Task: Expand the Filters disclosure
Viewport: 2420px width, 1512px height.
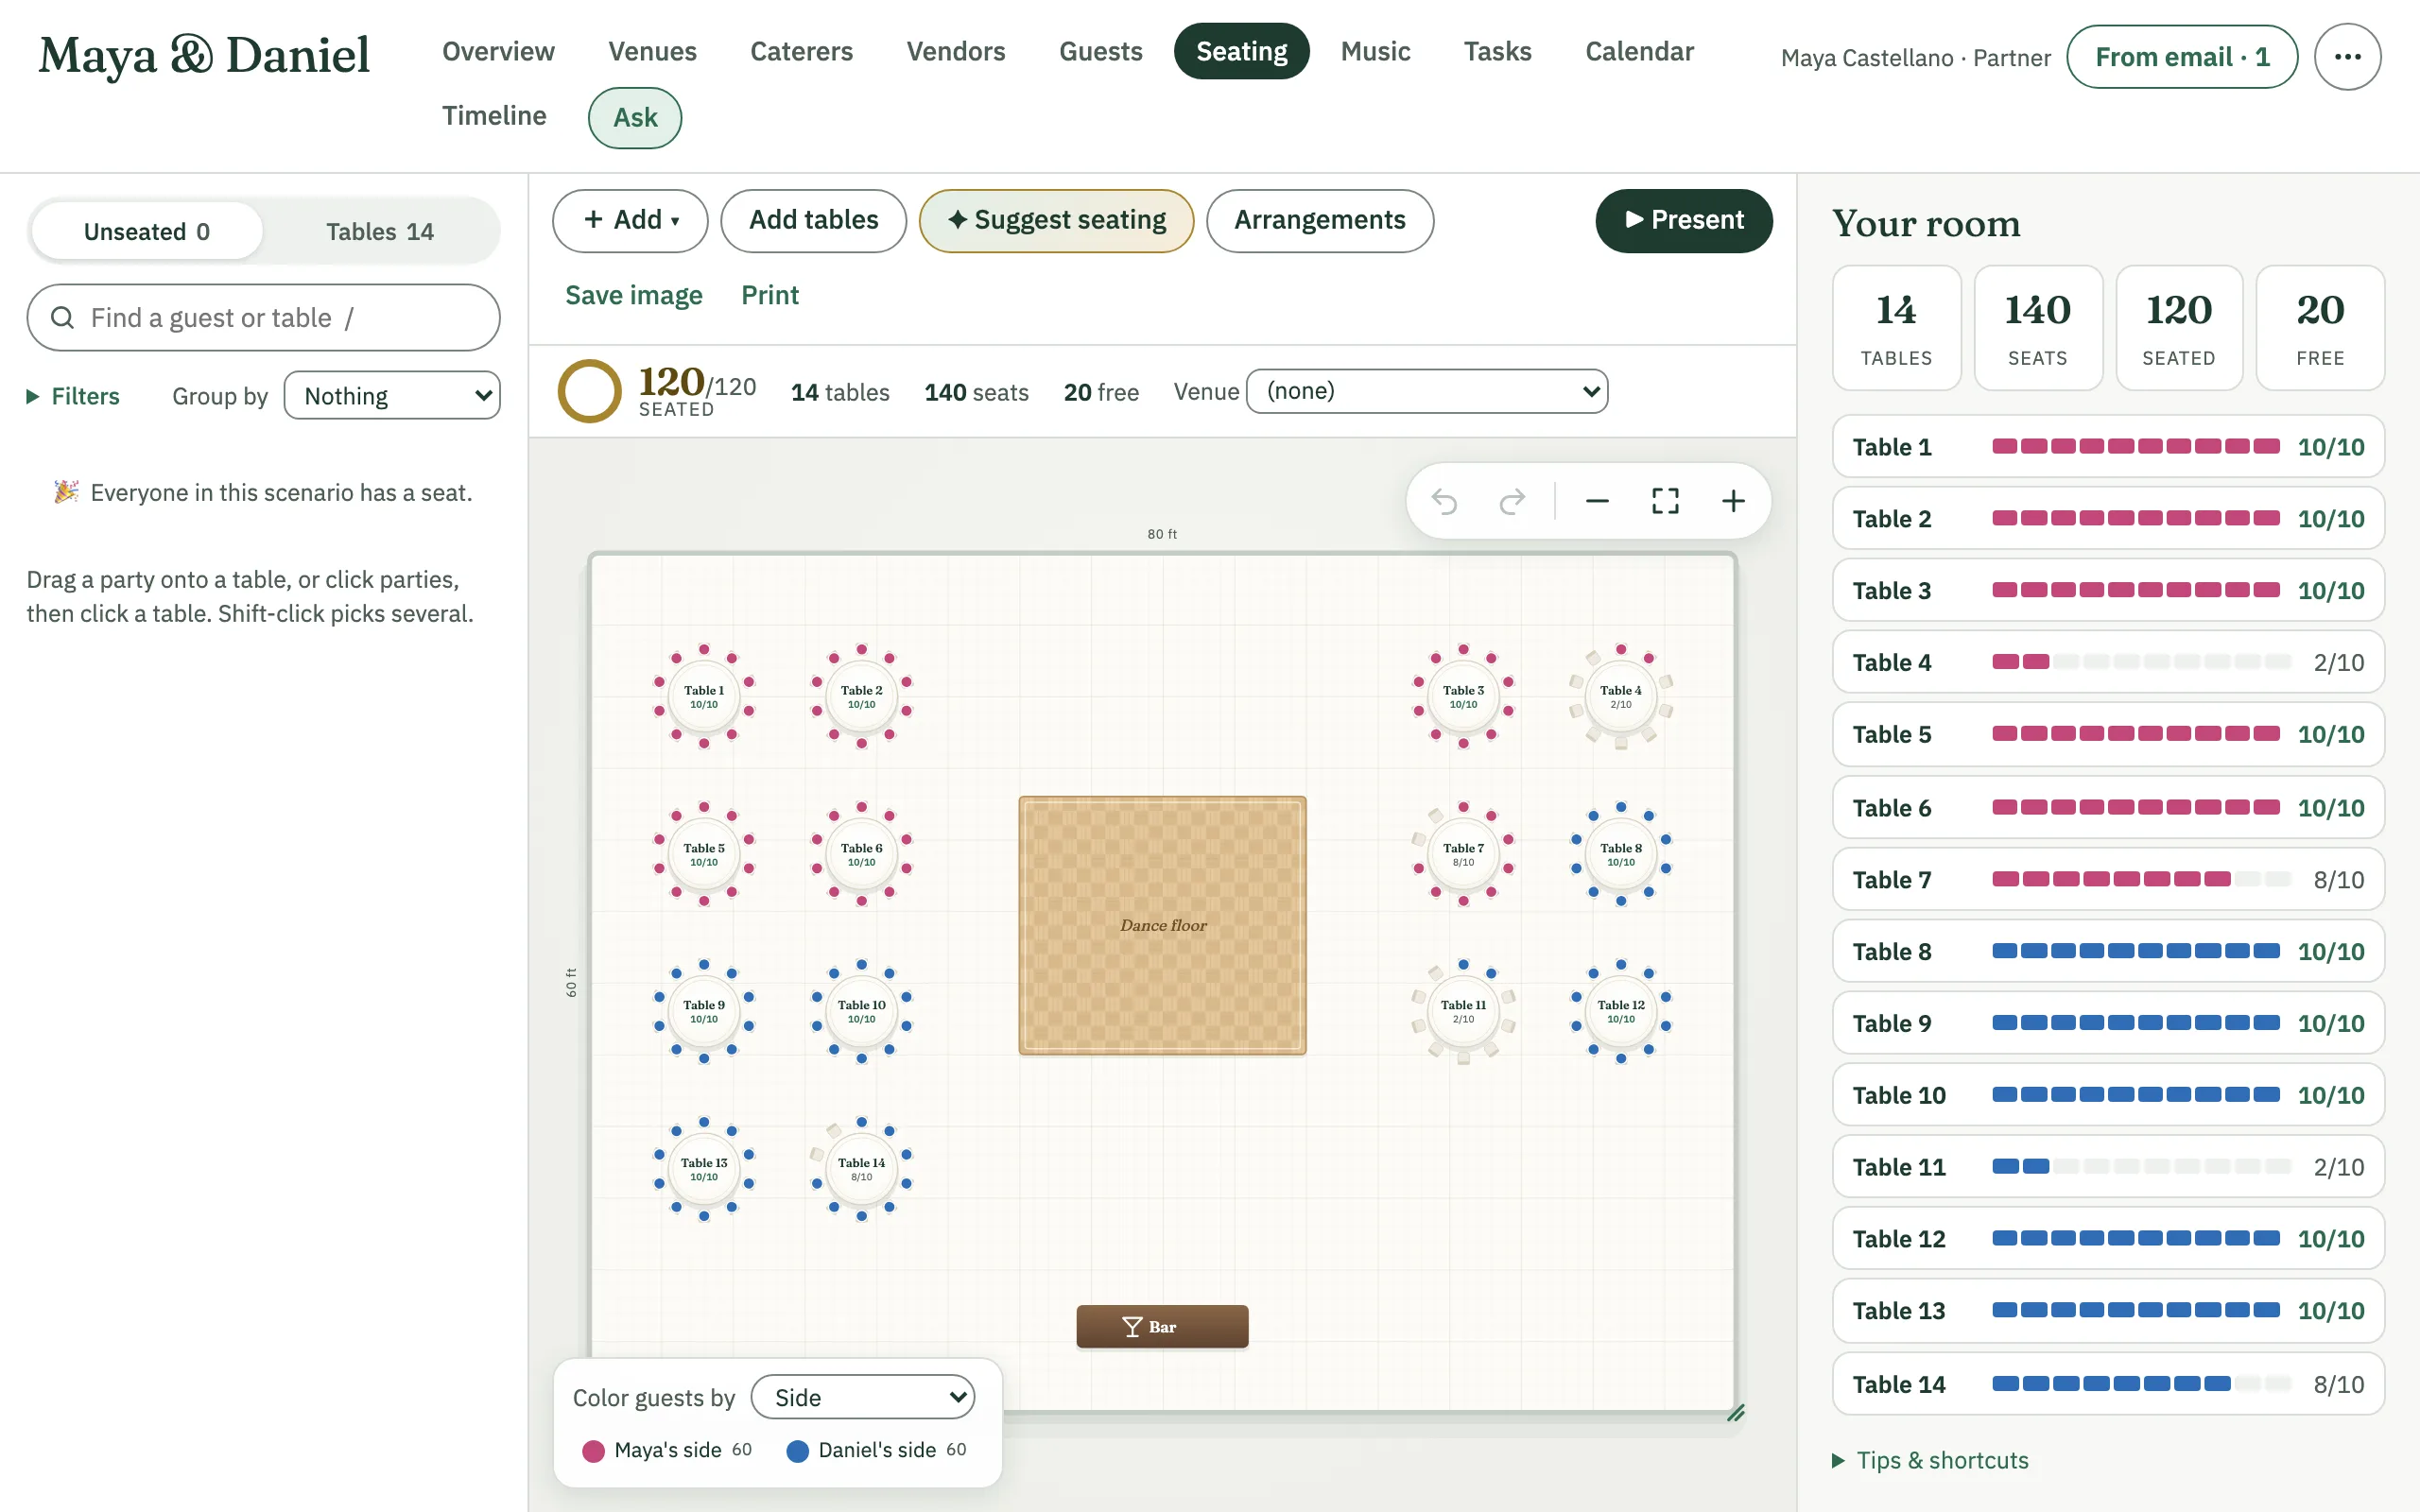Action: 73,396
